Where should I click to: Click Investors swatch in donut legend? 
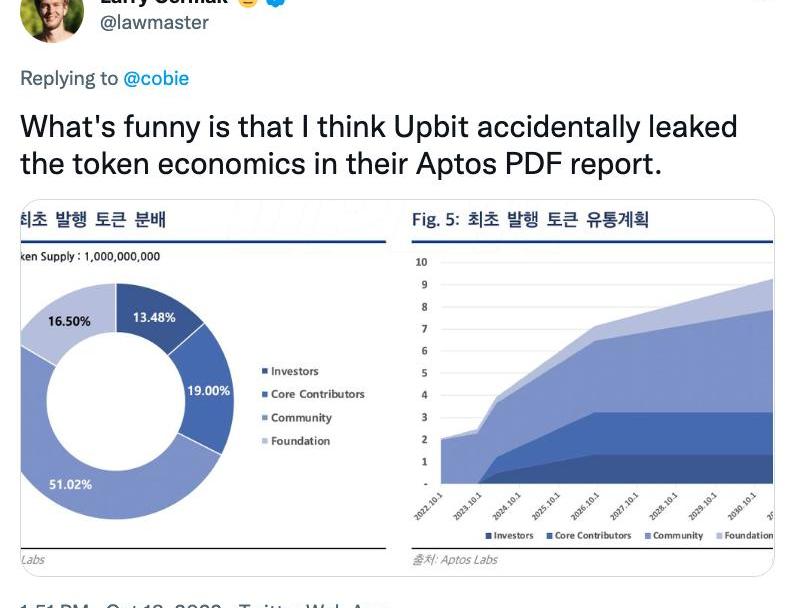tap(264, 371)
